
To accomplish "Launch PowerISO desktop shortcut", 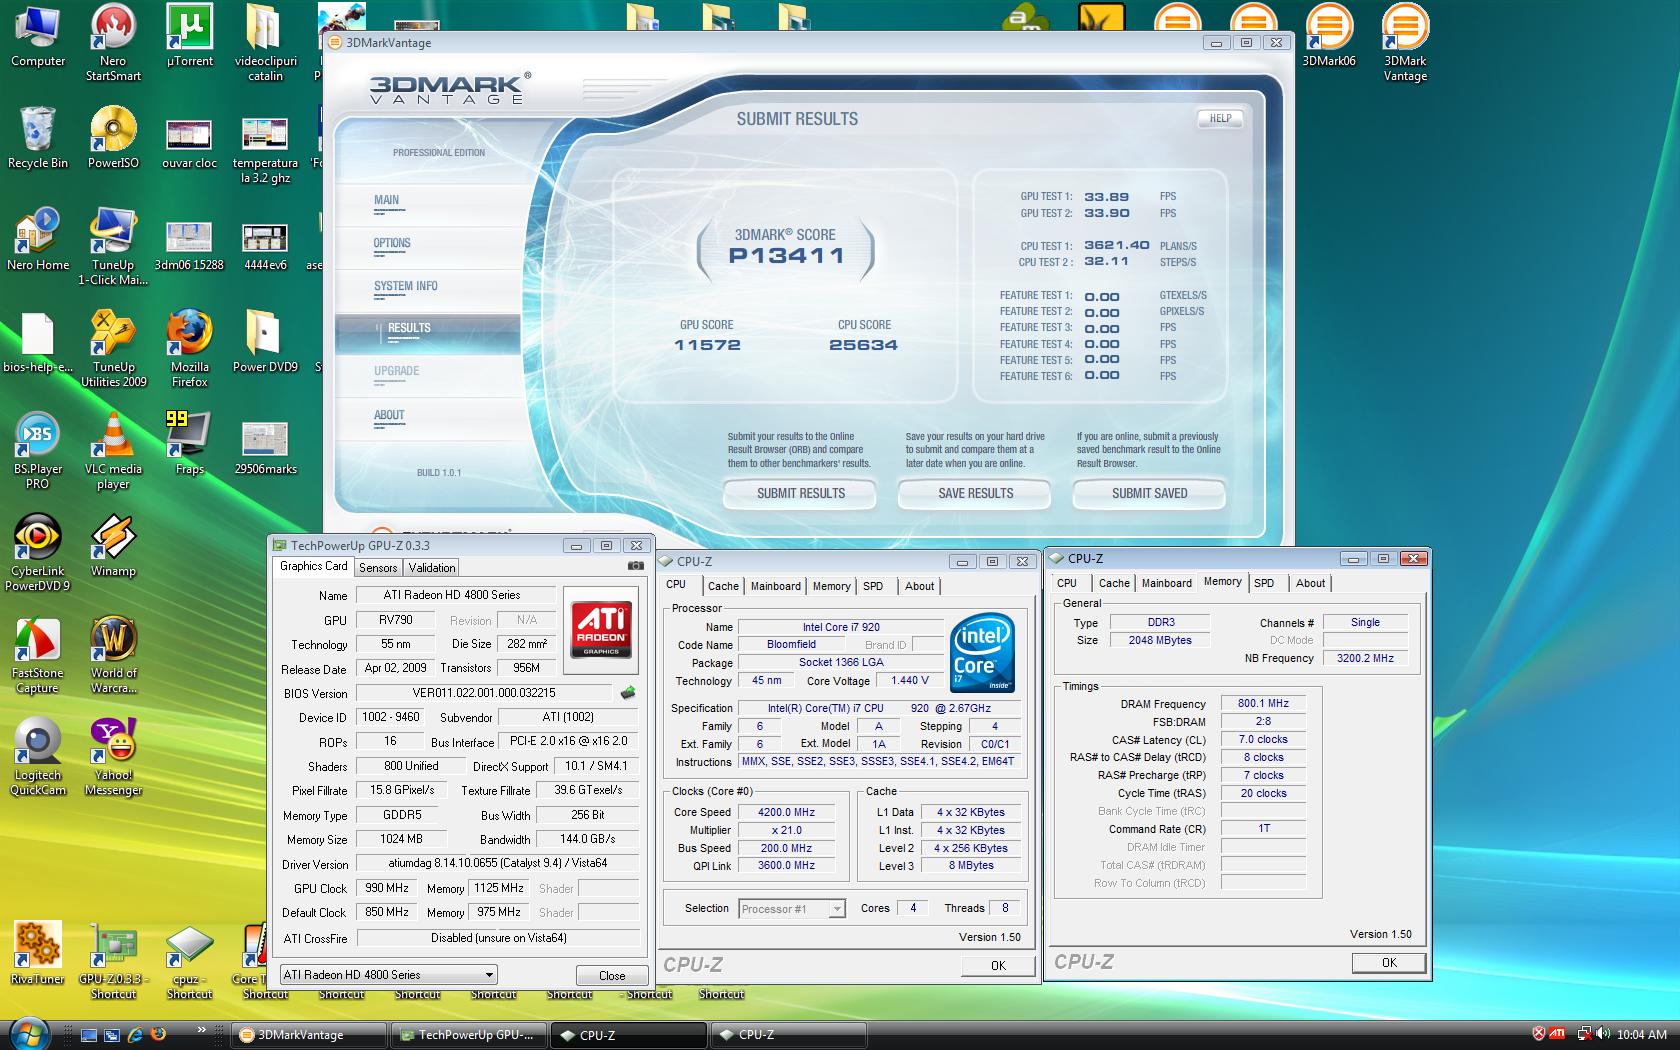I will (113, 138).
